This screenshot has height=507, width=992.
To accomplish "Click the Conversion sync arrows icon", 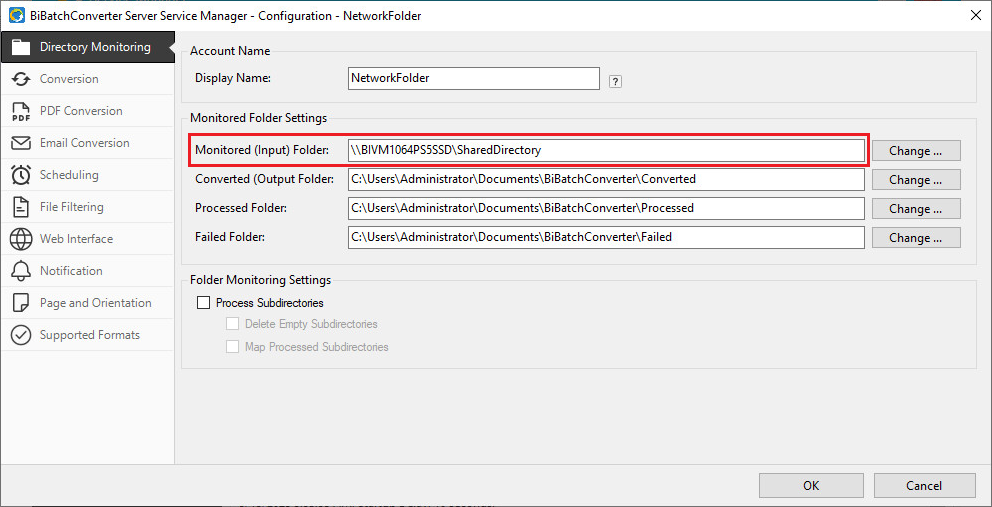I will pyautogui.click(x=21, y=79).
